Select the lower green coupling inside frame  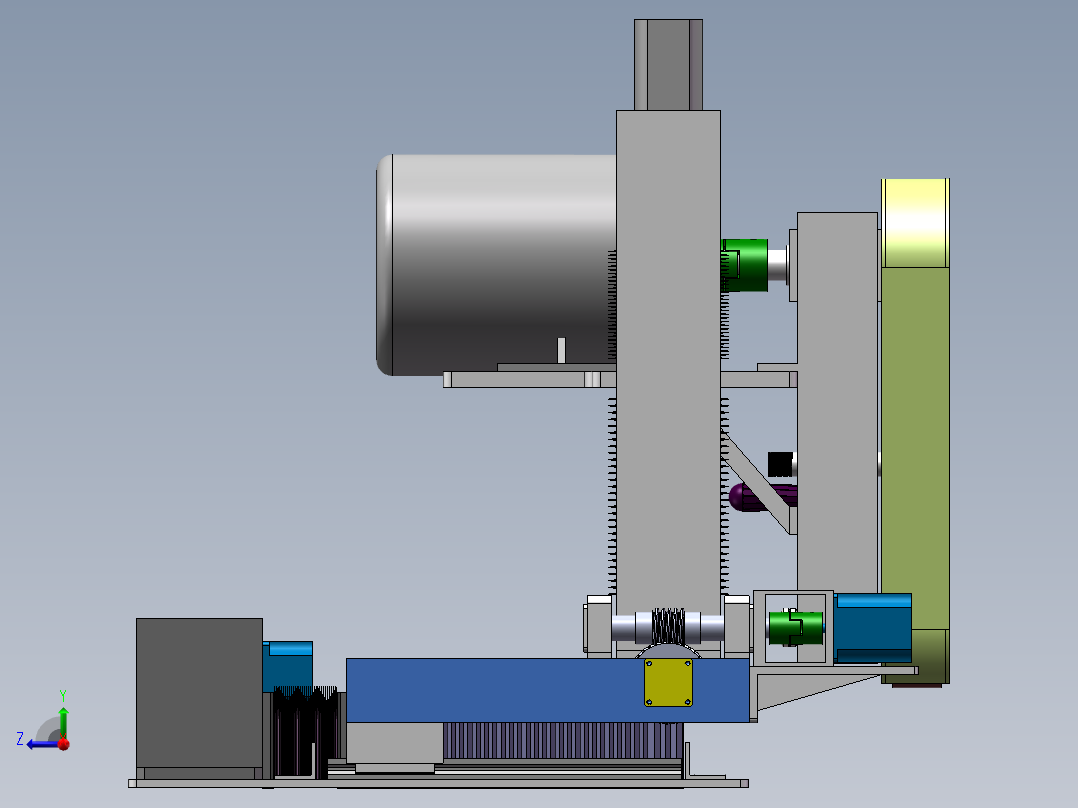tap(795, 627)
